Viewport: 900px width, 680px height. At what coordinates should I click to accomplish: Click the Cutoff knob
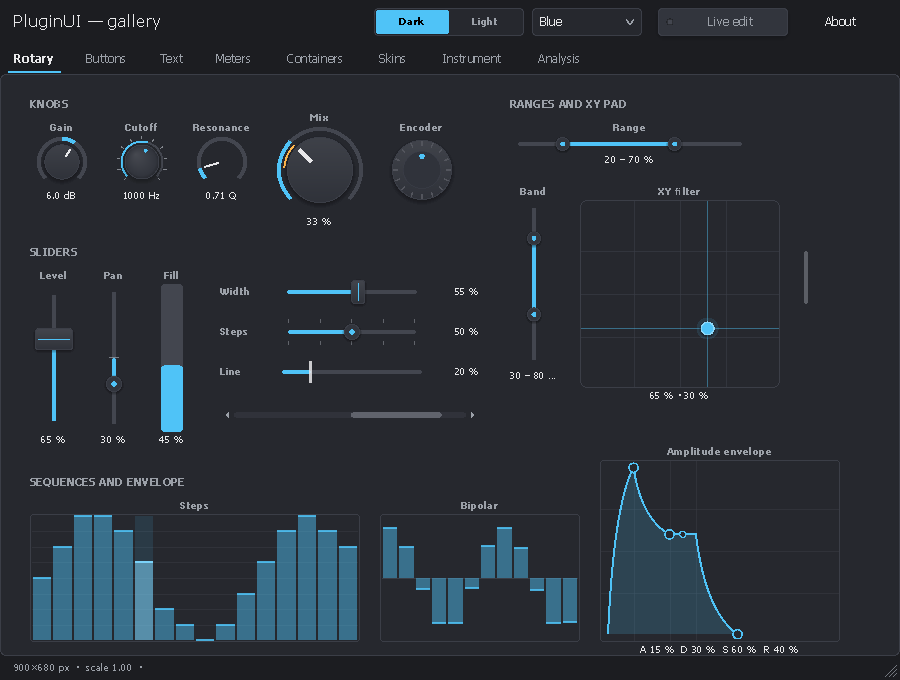click(141, 161)
